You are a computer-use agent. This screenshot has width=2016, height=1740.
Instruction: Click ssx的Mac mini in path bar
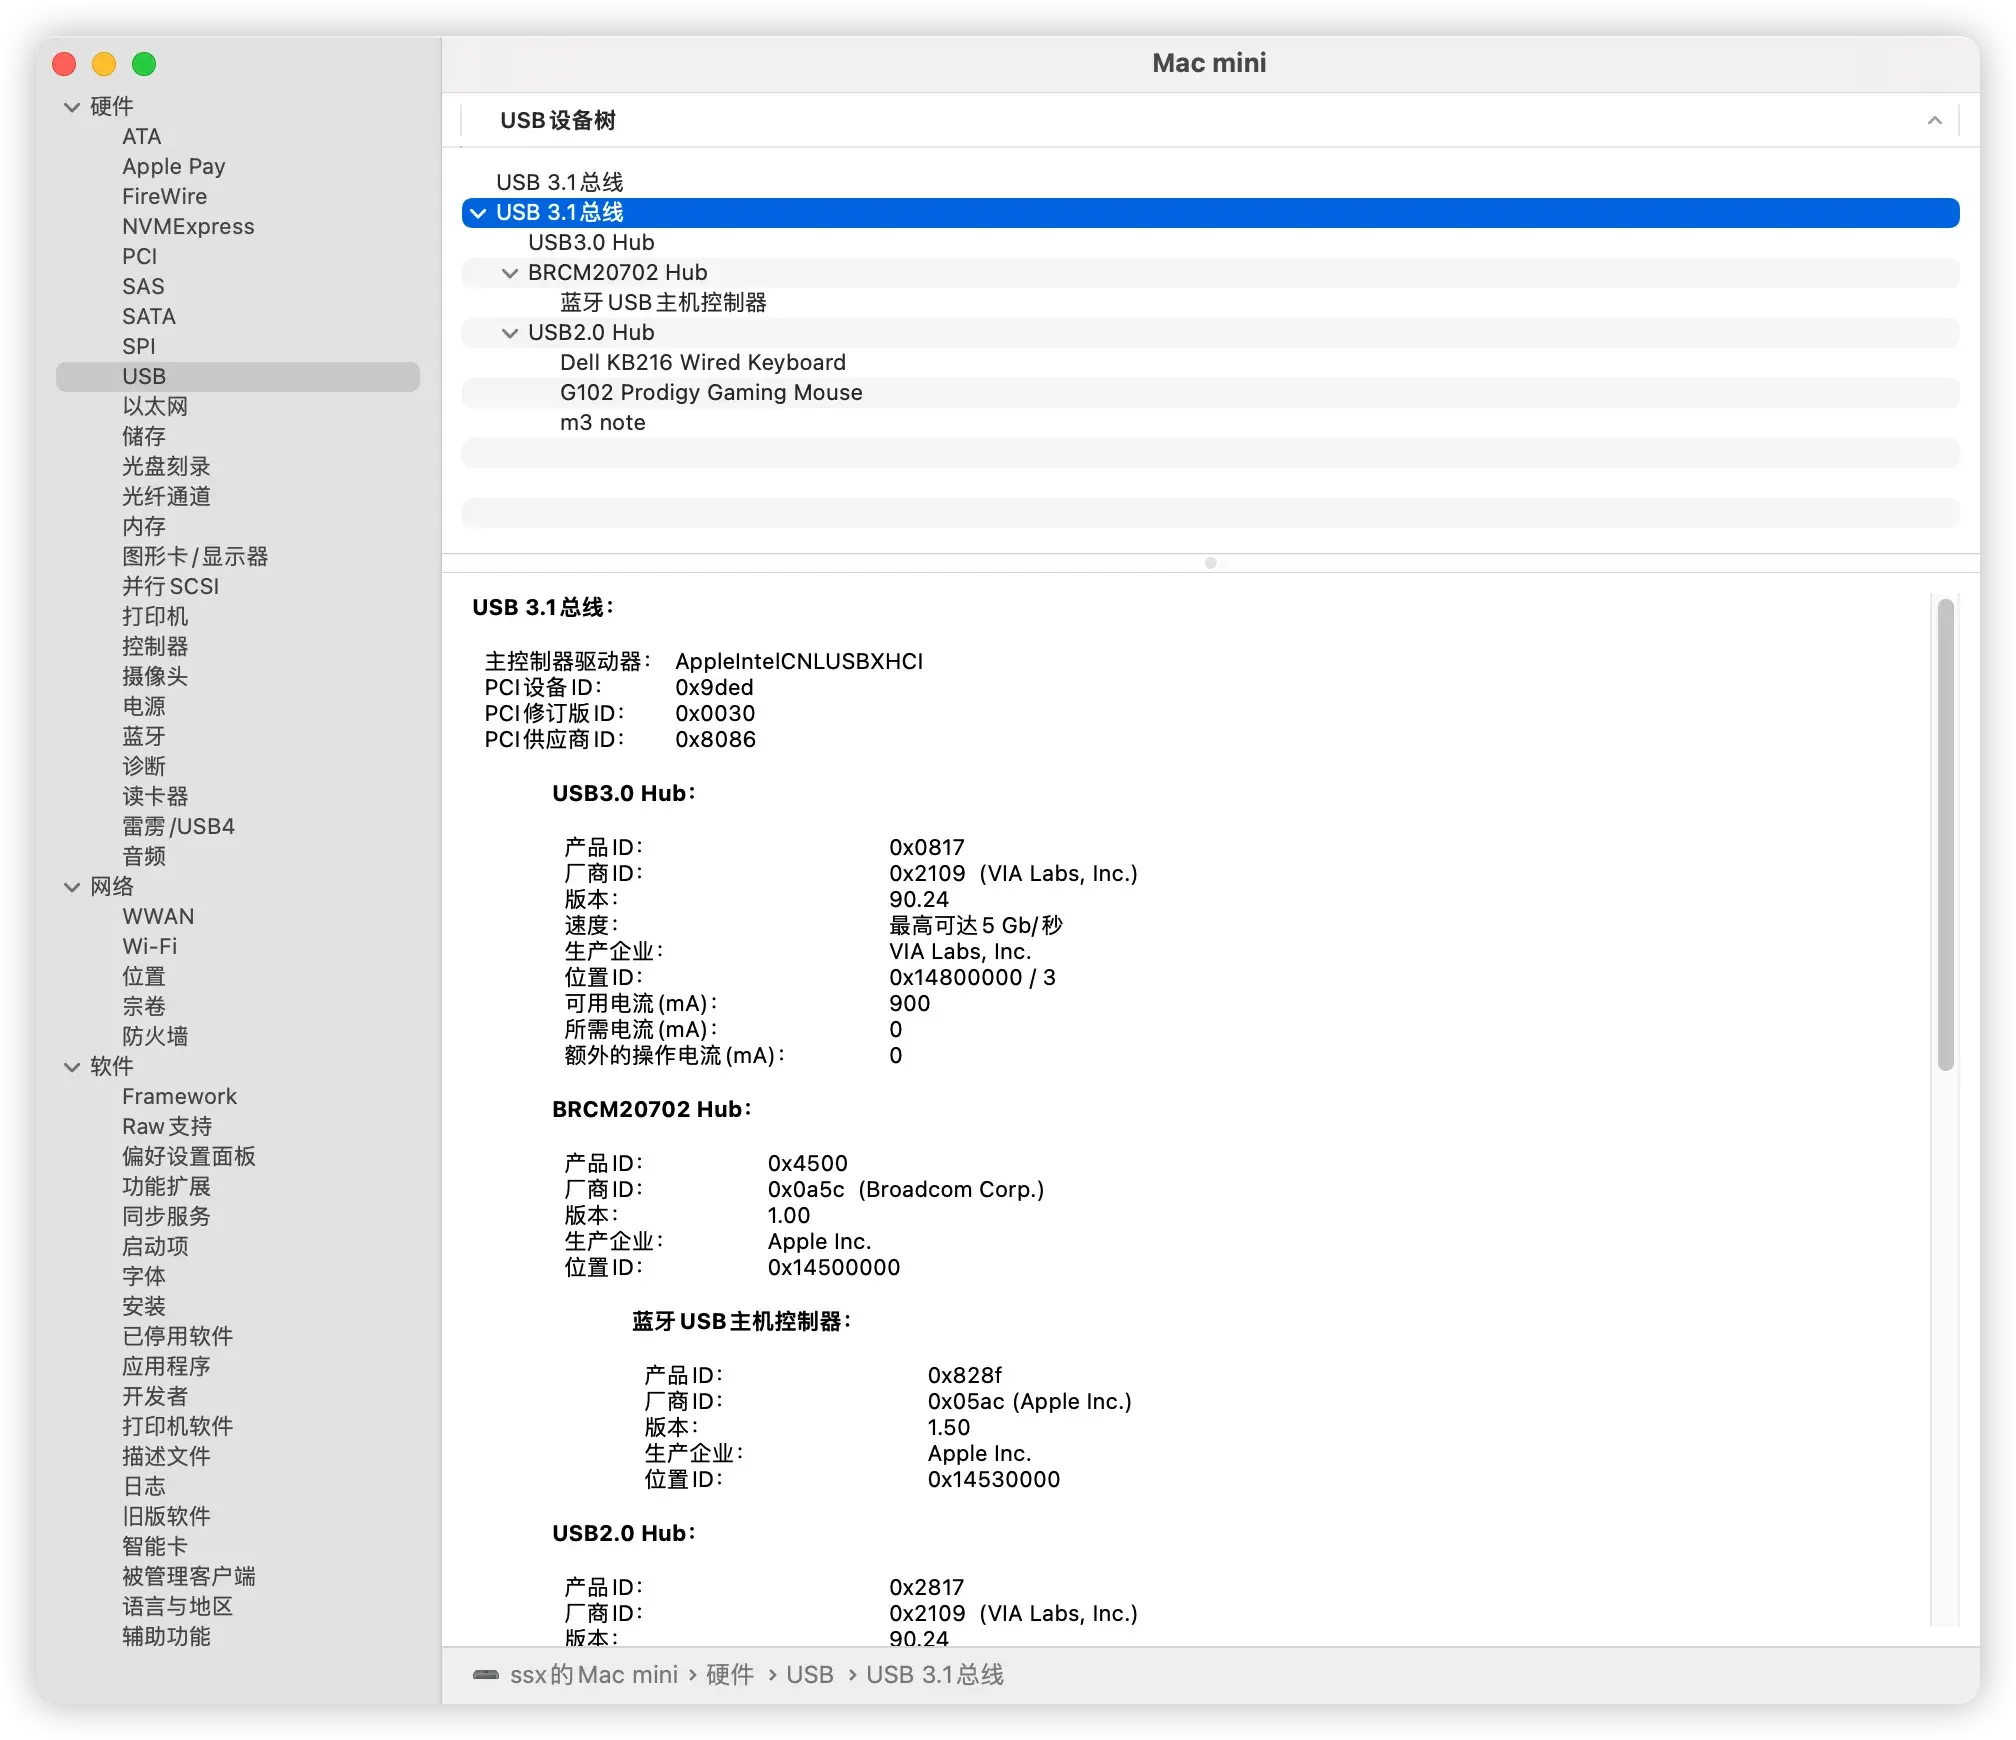(594, 1674)
